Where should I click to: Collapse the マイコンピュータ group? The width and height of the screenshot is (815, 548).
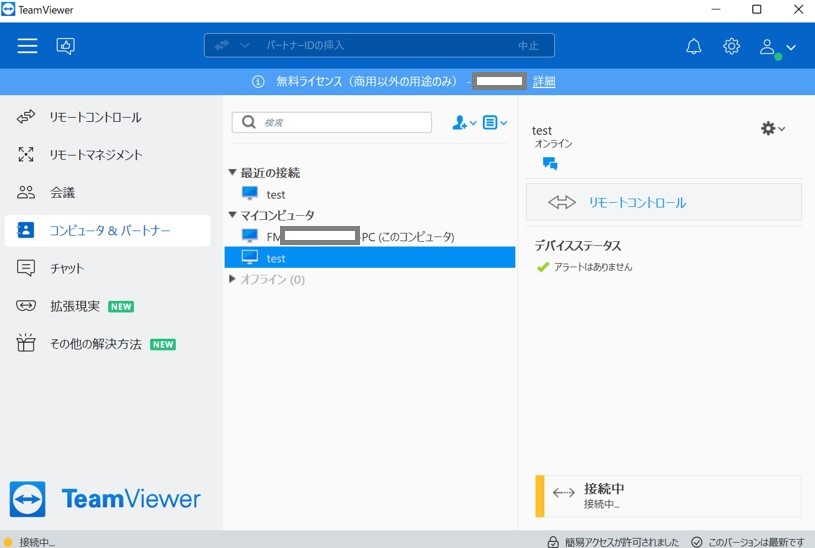pyautogui.click(x=233, y=215)
